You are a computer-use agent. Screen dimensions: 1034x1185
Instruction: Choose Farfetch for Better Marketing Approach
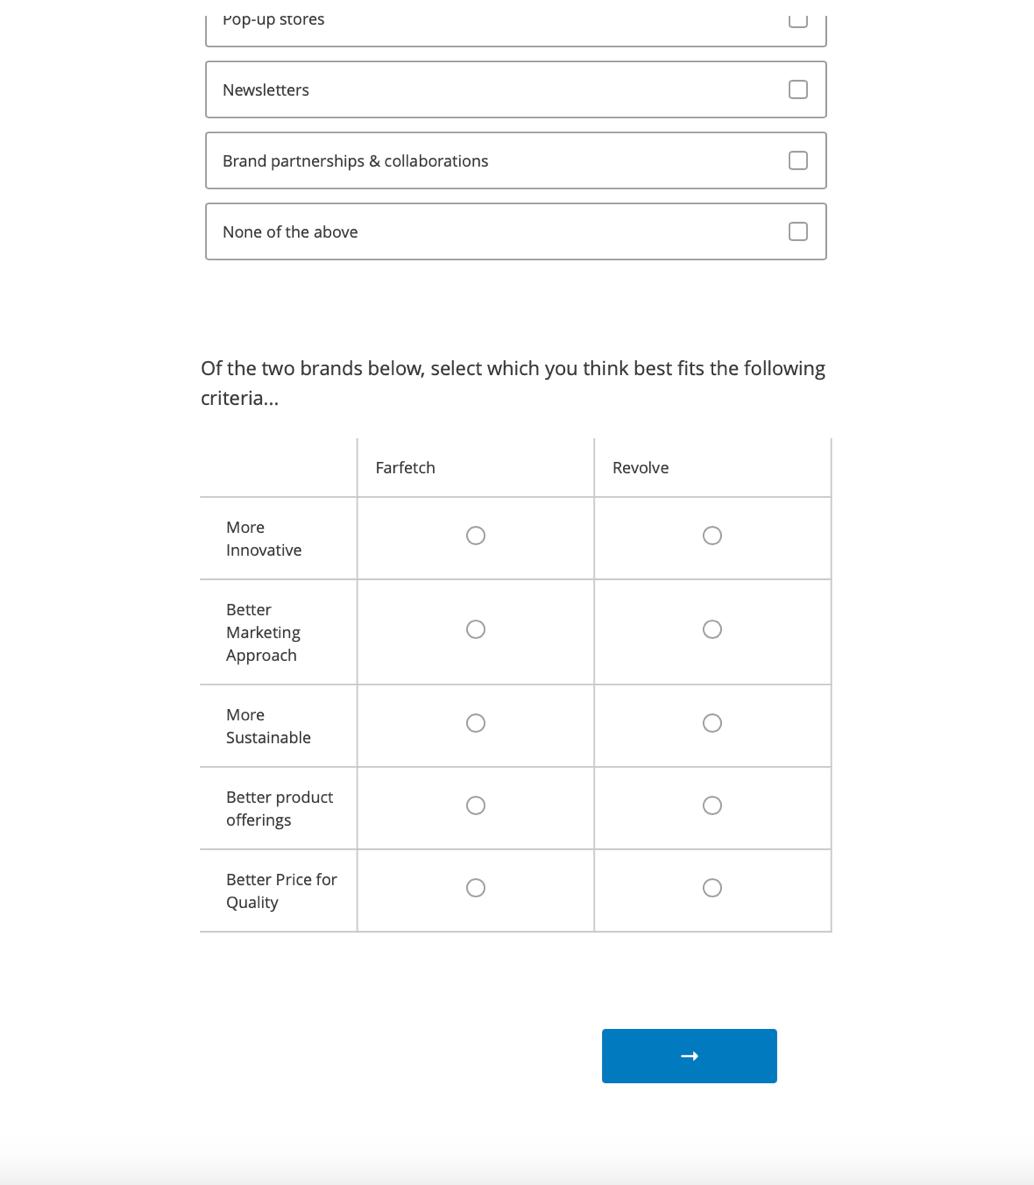(x=476, y=629)
